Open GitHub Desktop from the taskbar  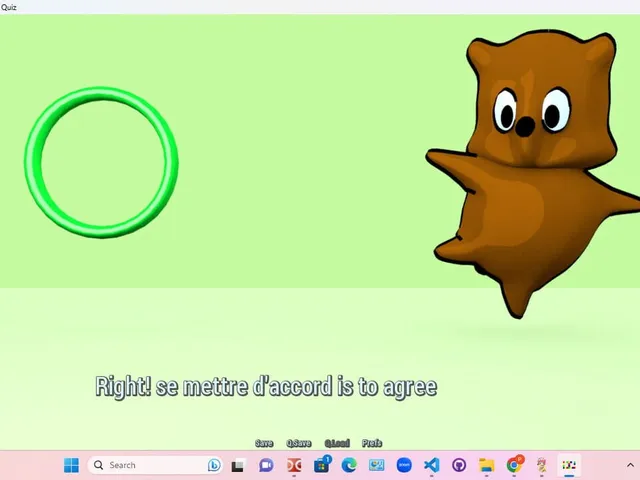point(459,465)
